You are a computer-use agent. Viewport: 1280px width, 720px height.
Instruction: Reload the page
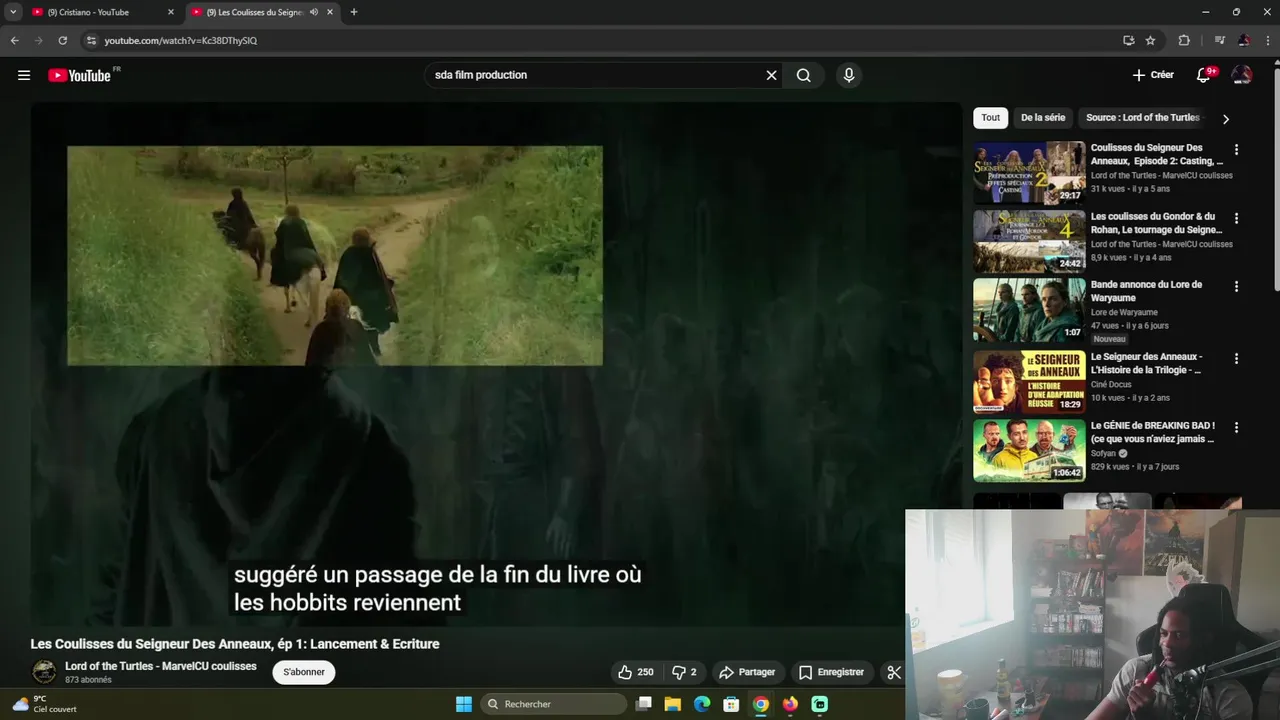pyautogui.click(x=62, y=41)
